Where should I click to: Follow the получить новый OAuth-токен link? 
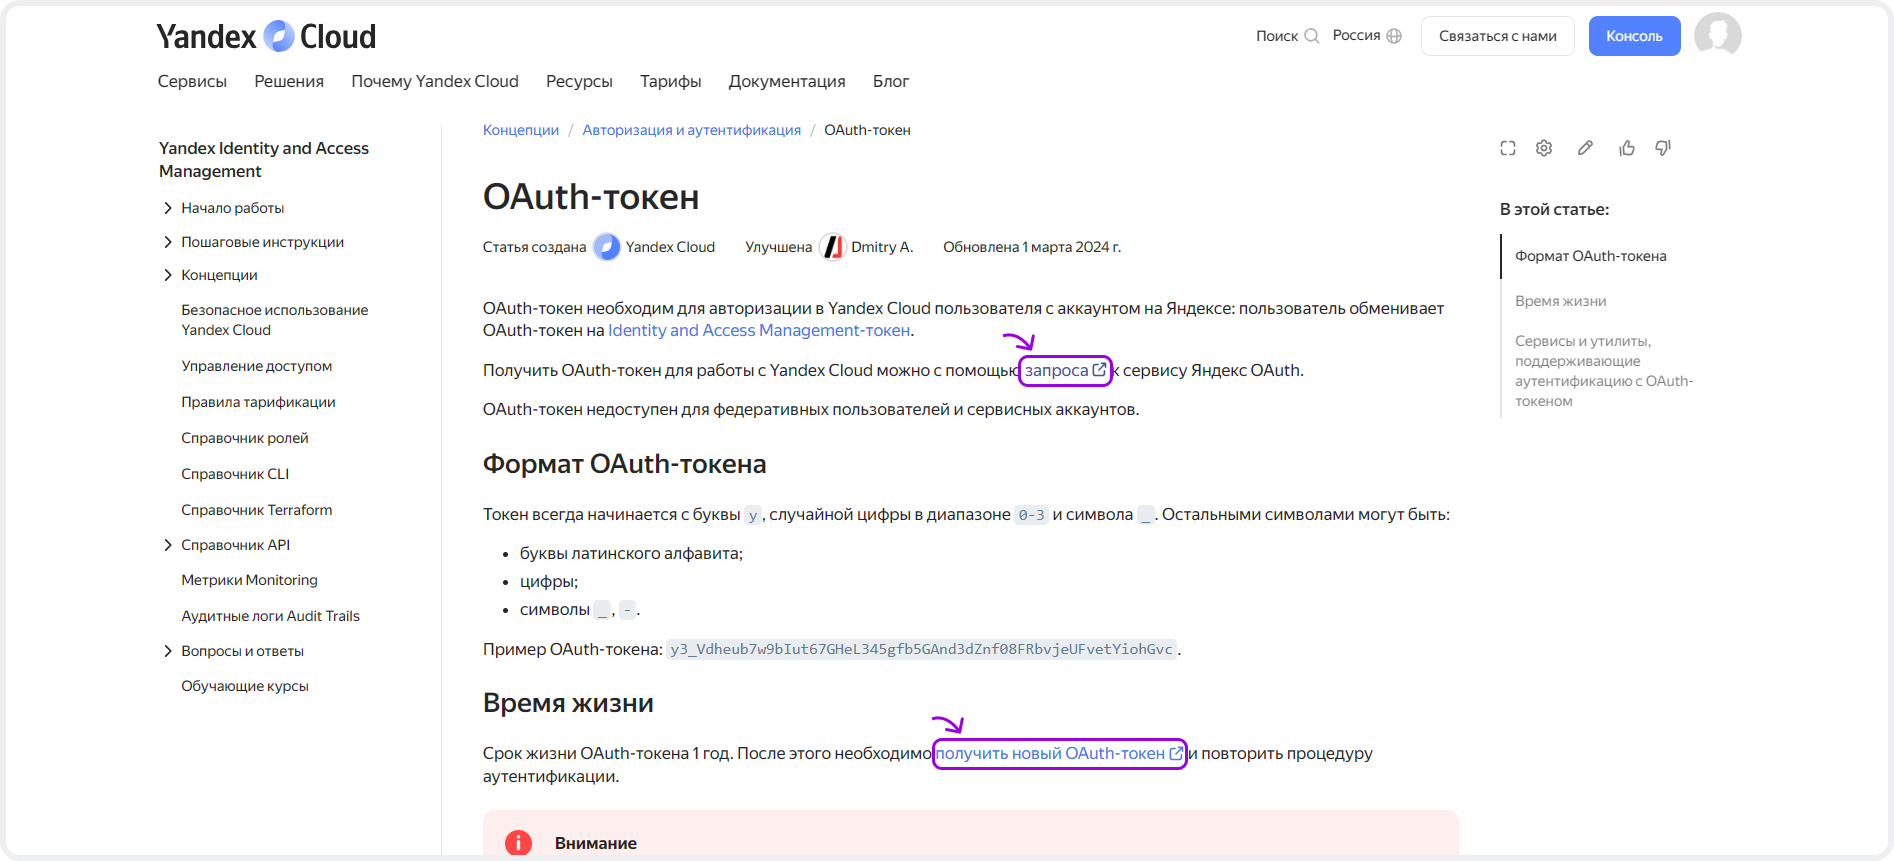[x=1050, y=753]
